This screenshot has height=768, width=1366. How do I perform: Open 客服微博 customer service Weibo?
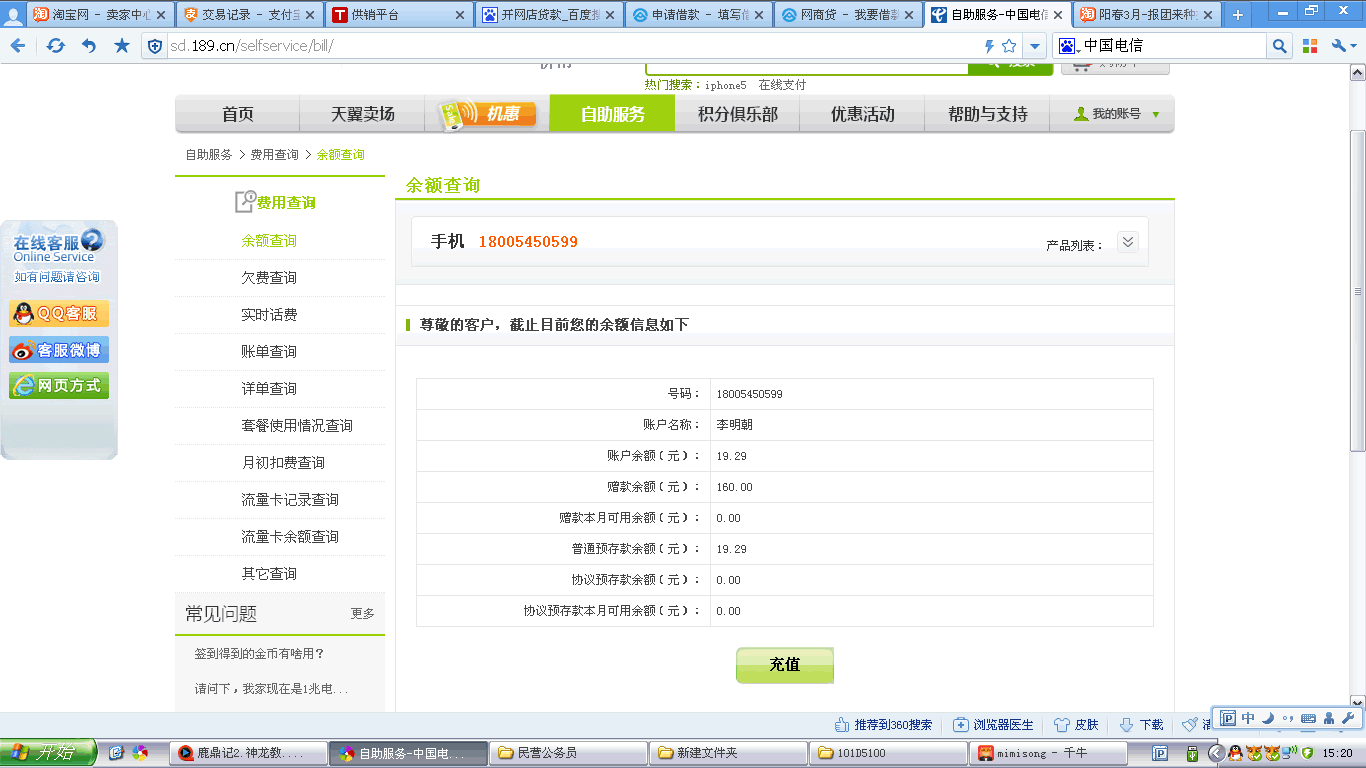point(59,350)
